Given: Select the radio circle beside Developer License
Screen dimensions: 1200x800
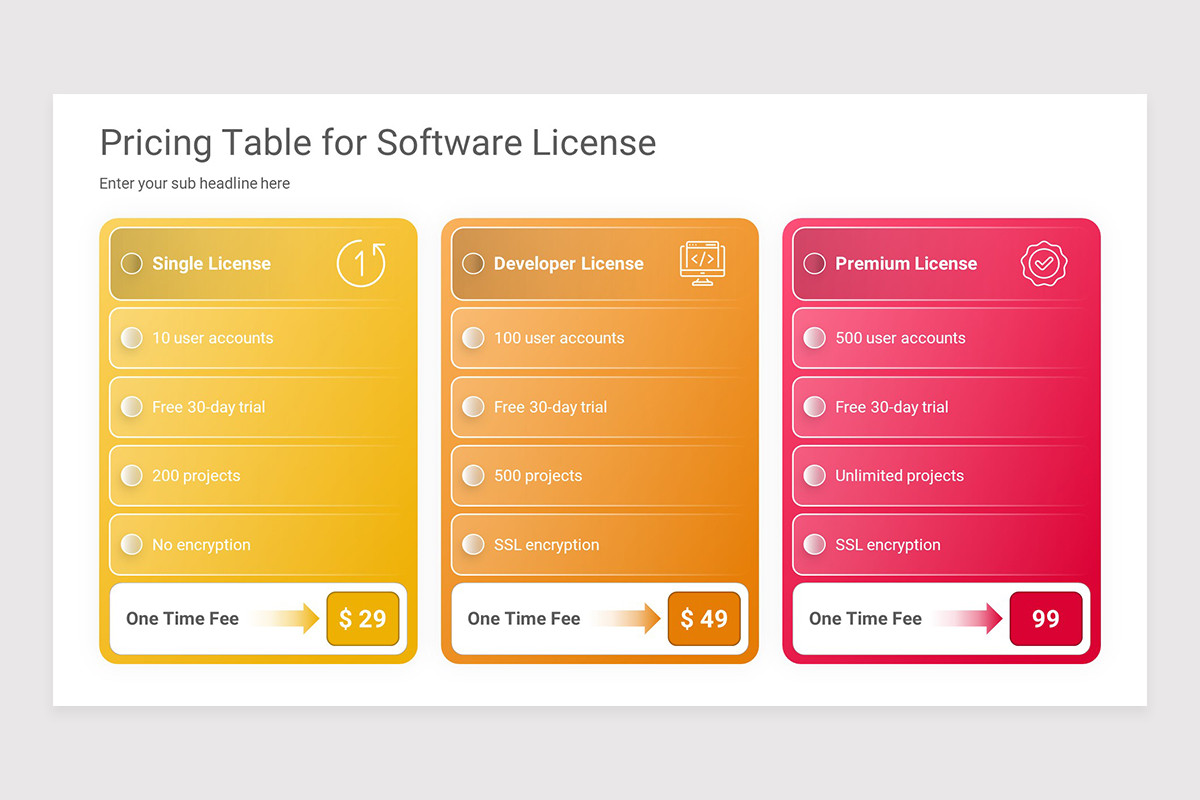Looking at the screenshot, I should point(473,263).
